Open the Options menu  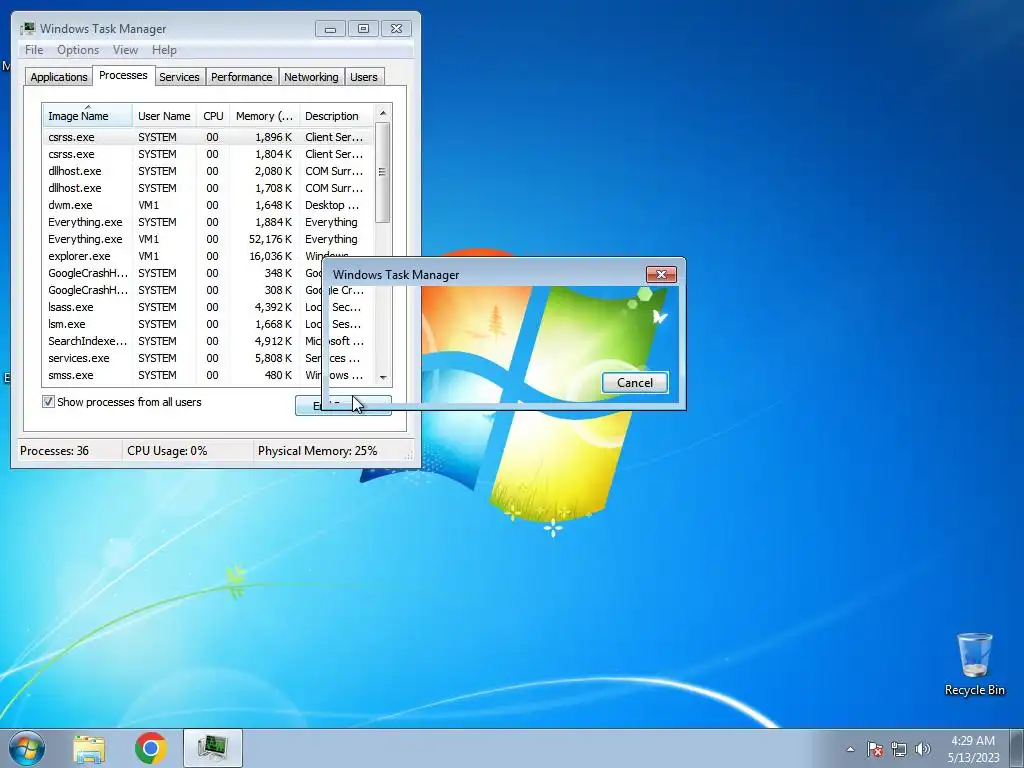pos(78,50)
